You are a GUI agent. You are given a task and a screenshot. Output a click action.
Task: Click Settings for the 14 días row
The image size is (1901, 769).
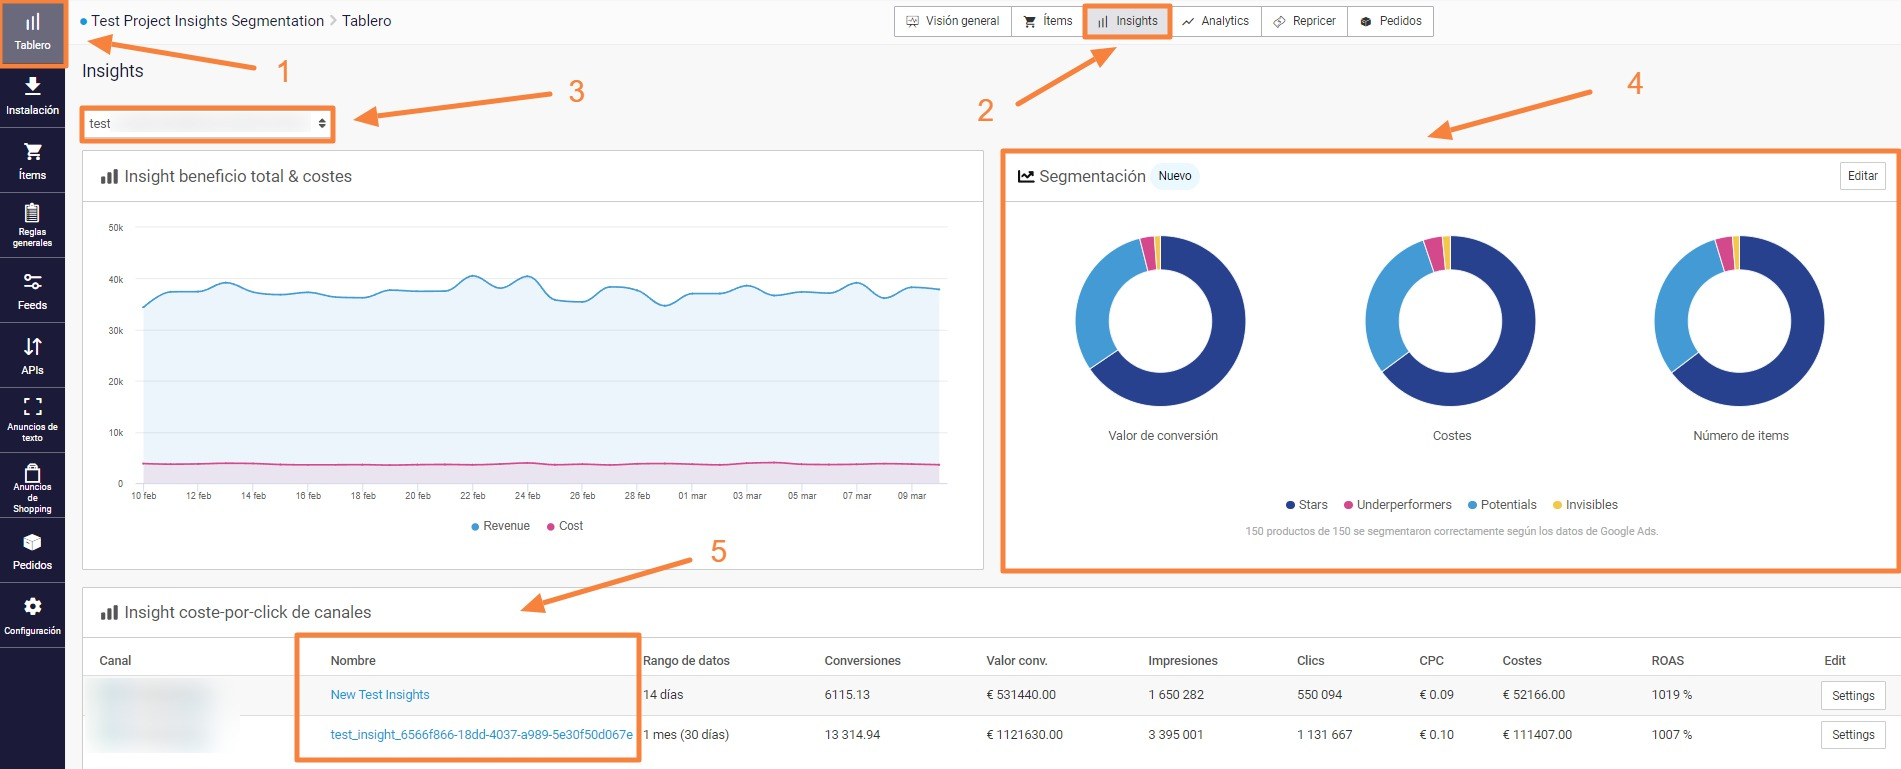1852,696
